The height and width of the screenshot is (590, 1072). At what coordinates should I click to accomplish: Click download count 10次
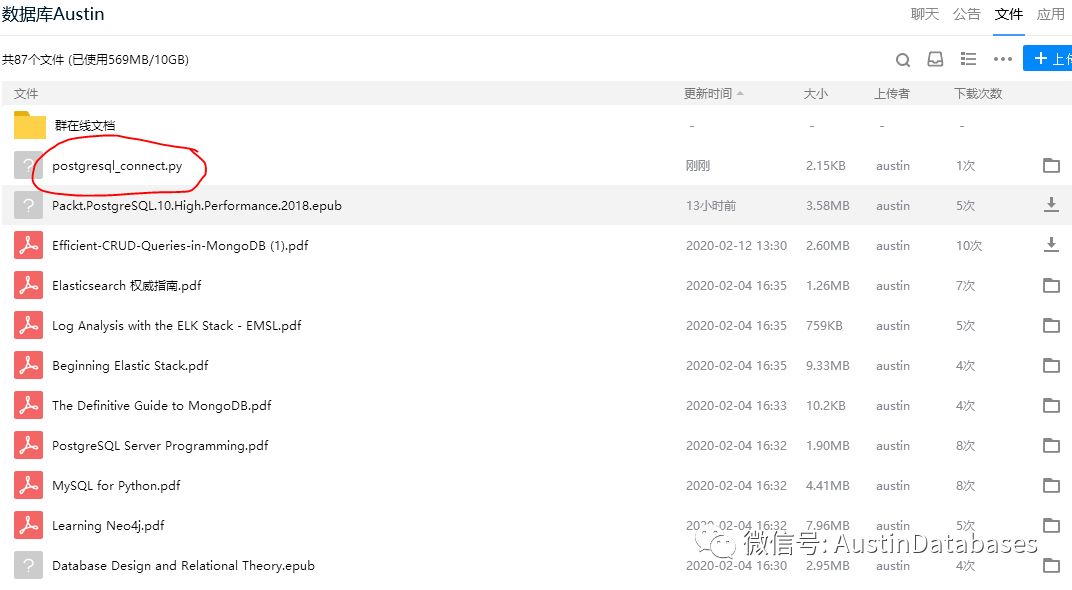(x=969, y=246)
